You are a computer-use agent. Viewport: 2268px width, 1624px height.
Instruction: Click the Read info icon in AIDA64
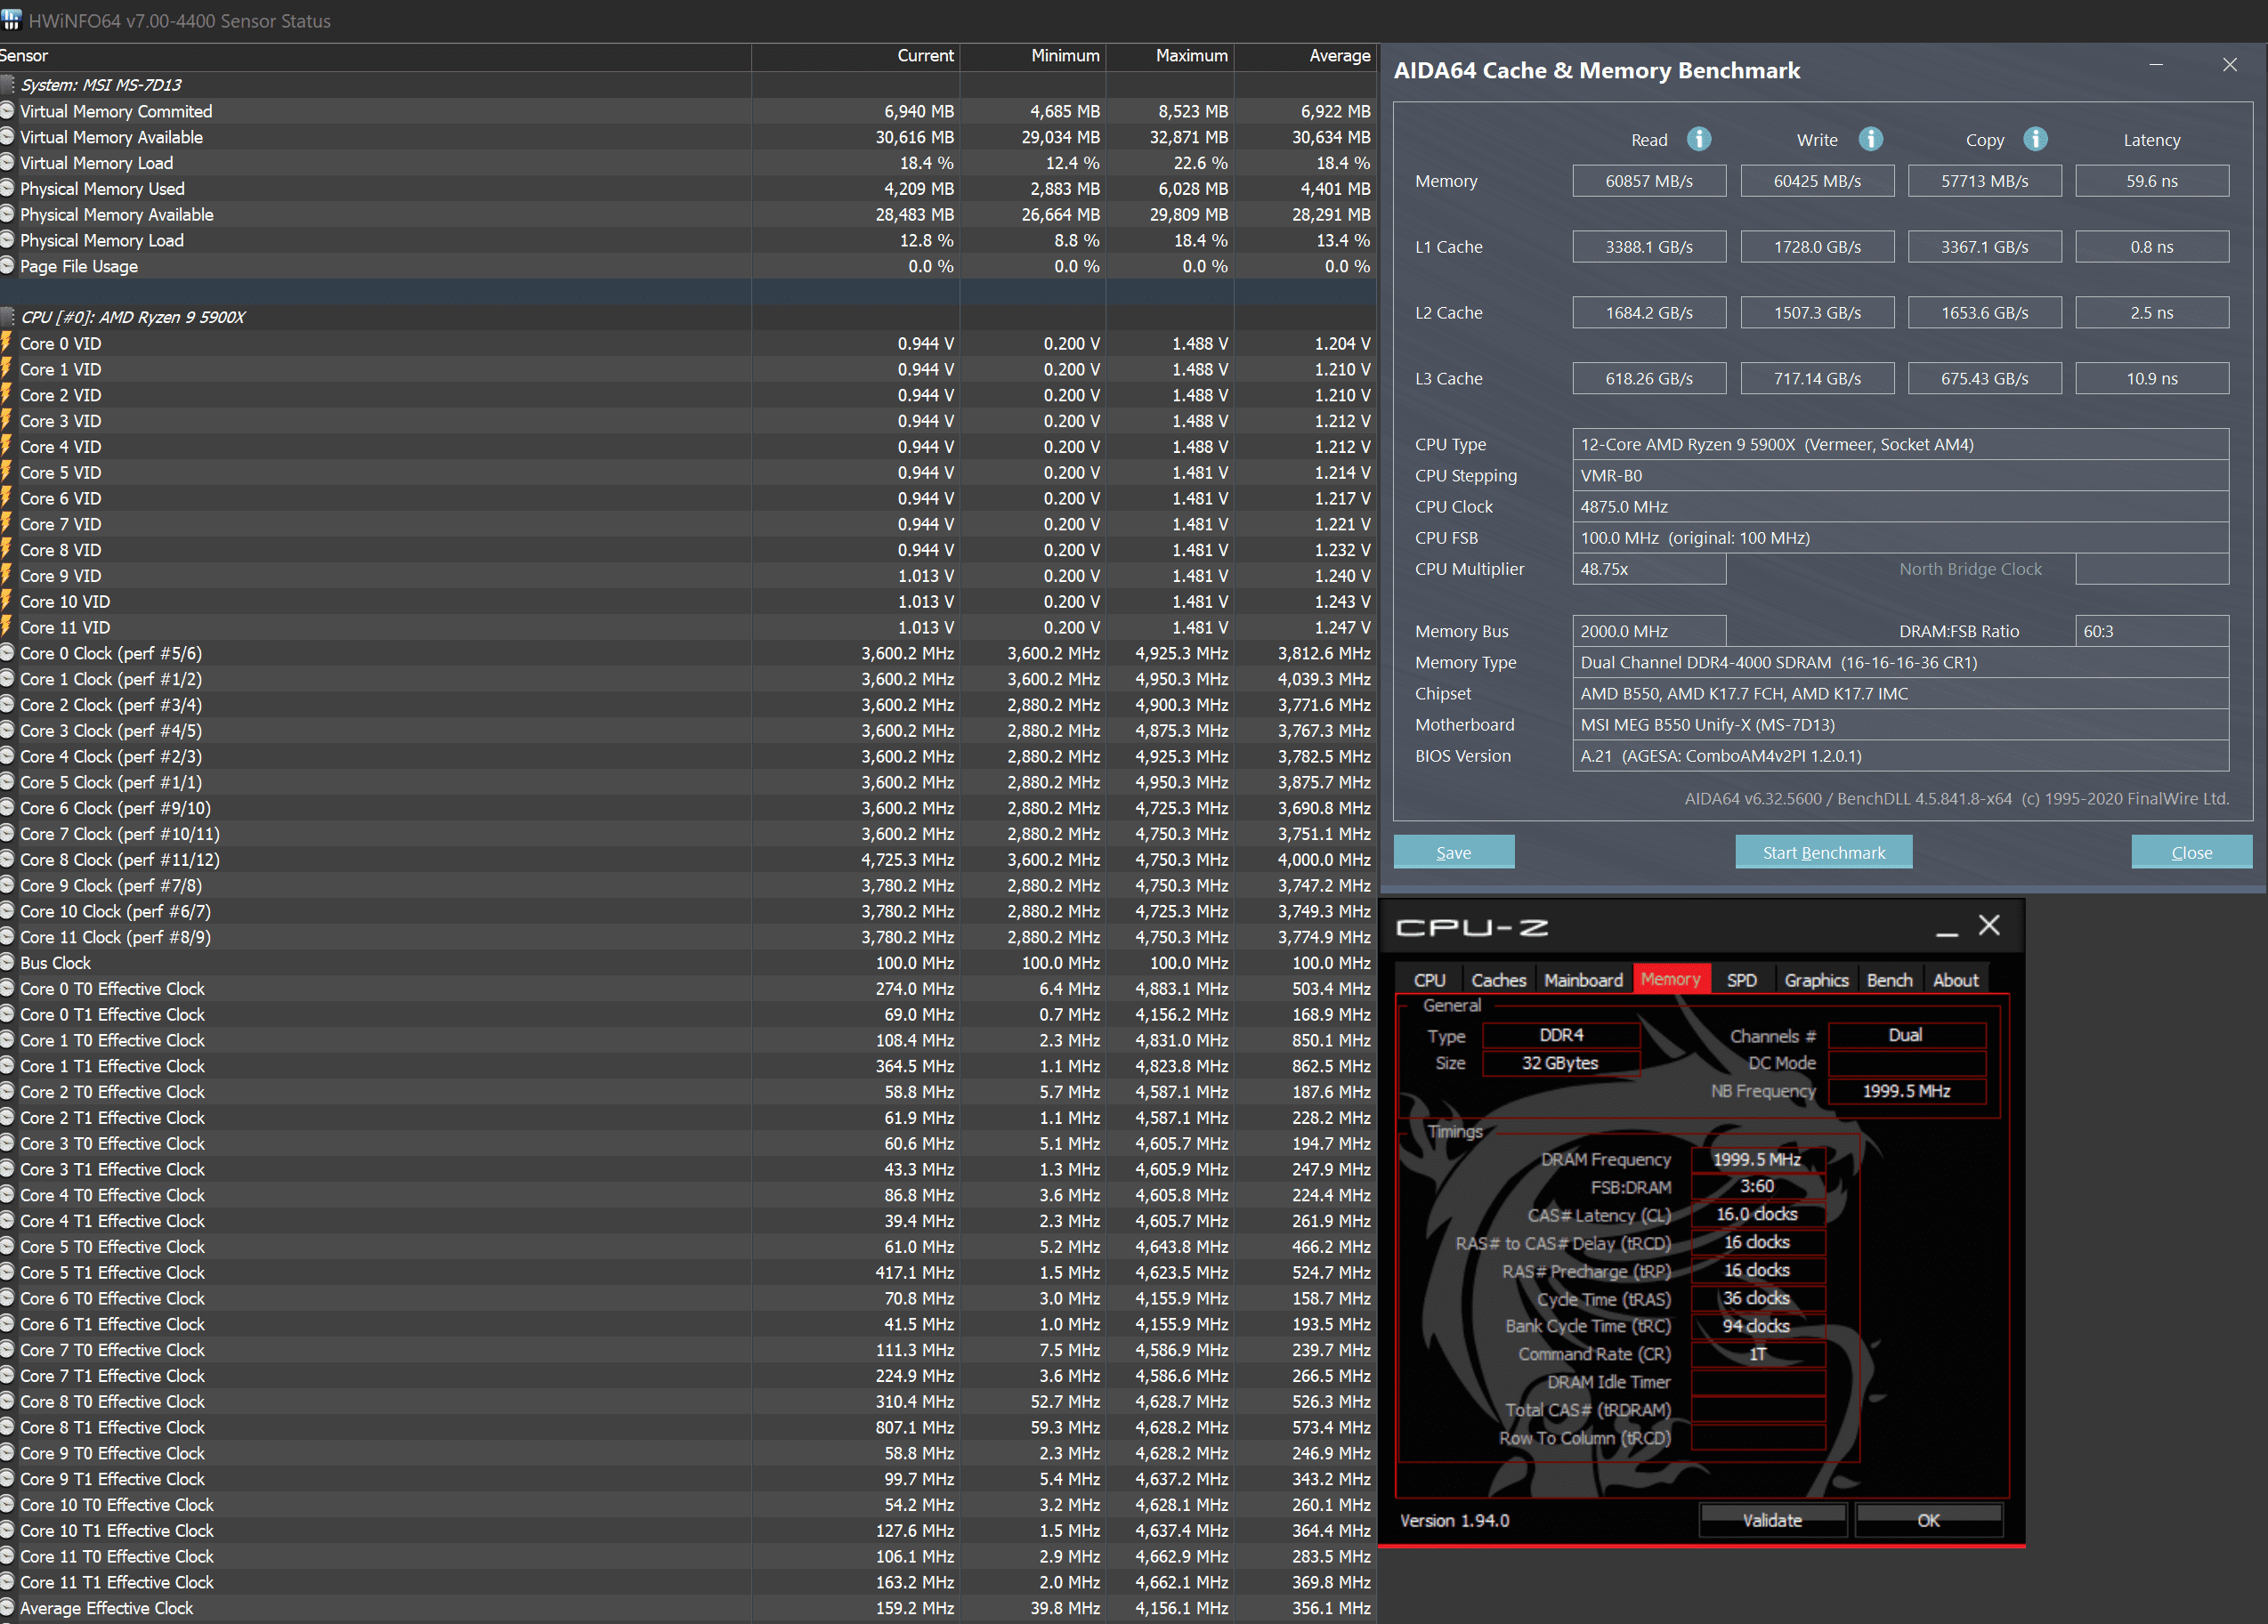(x=1699, y=139)
